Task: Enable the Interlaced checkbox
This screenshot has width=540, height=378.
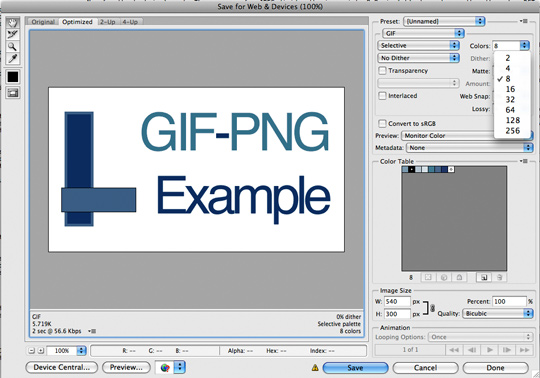Action: coord(382,96)
